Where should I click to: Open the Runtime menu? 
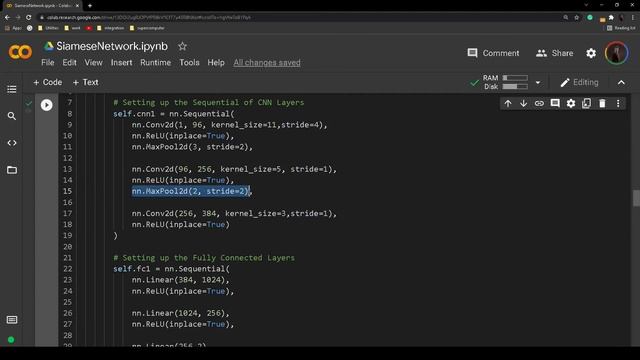click(156, 62)
